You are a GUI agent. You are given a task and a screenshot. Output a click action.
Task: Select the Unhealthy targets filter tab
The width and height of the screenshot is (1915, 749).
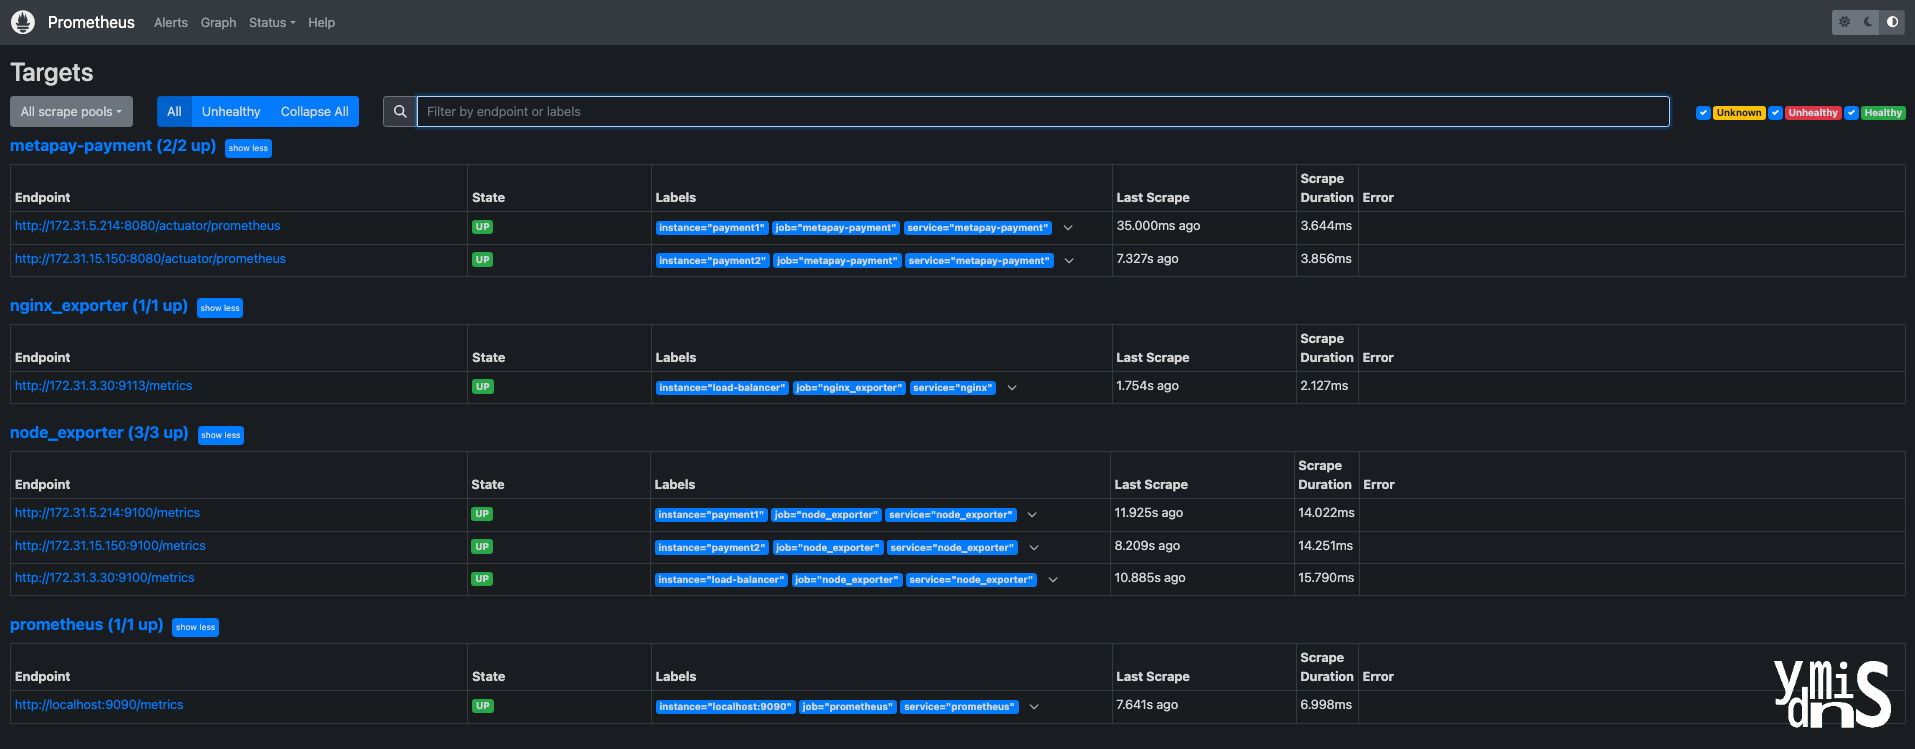pos(231,112)
